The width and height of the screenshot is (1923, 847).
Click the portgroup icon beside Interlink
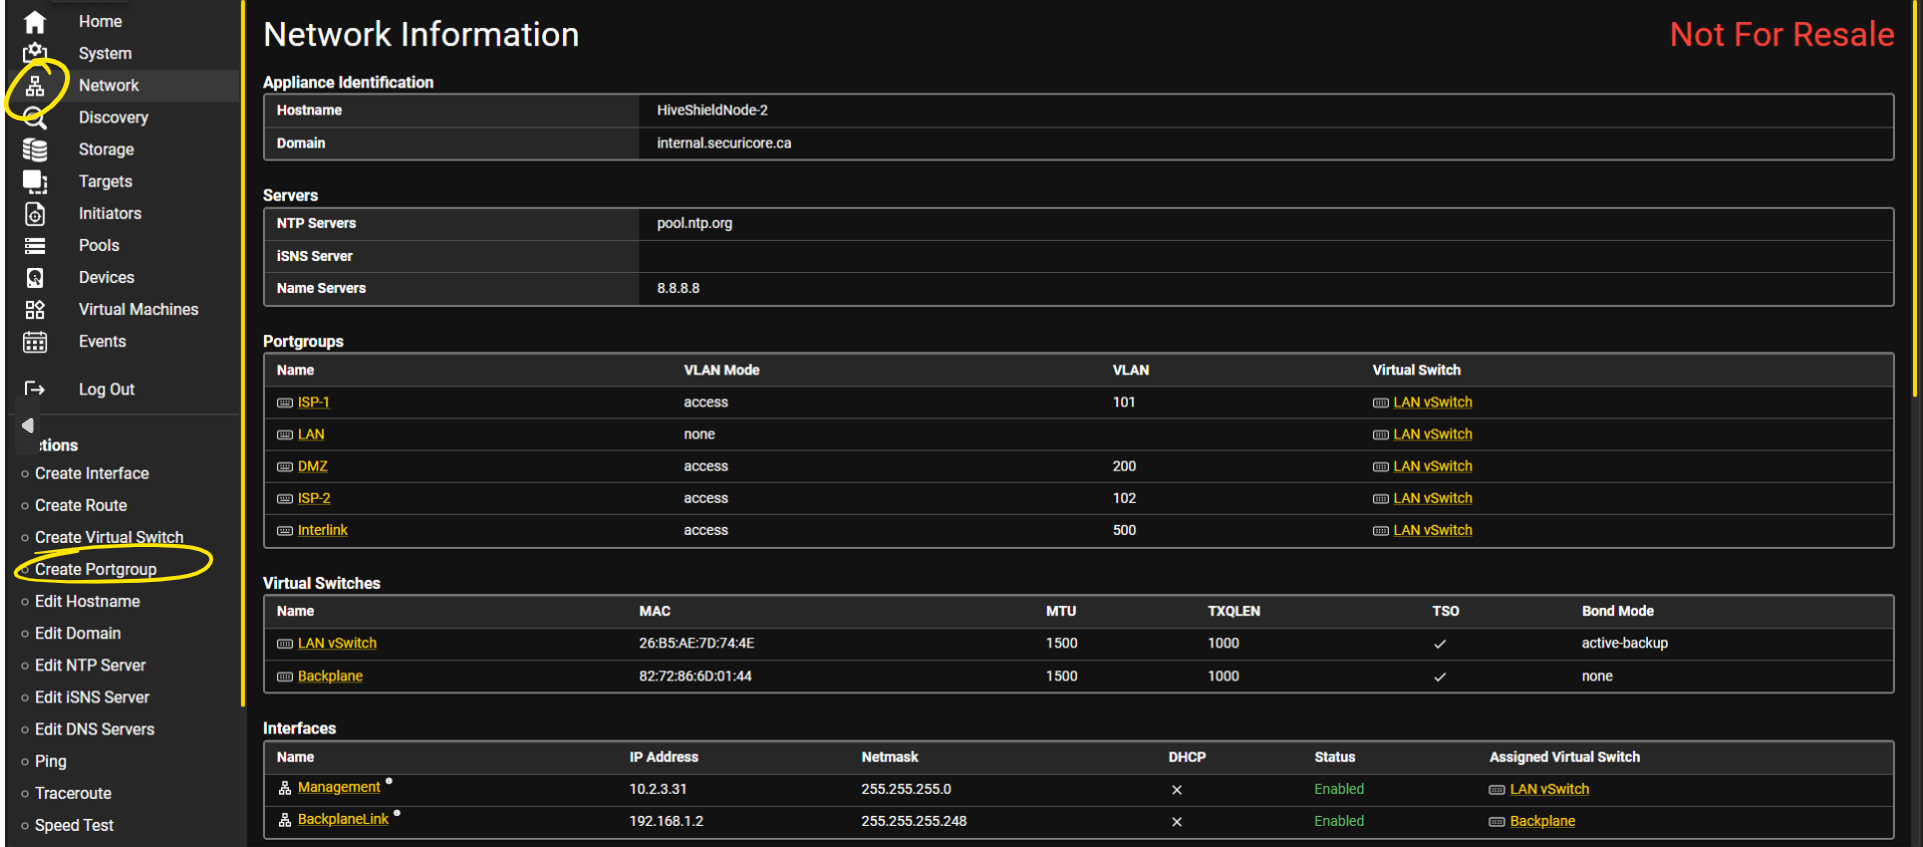point(285,531)
